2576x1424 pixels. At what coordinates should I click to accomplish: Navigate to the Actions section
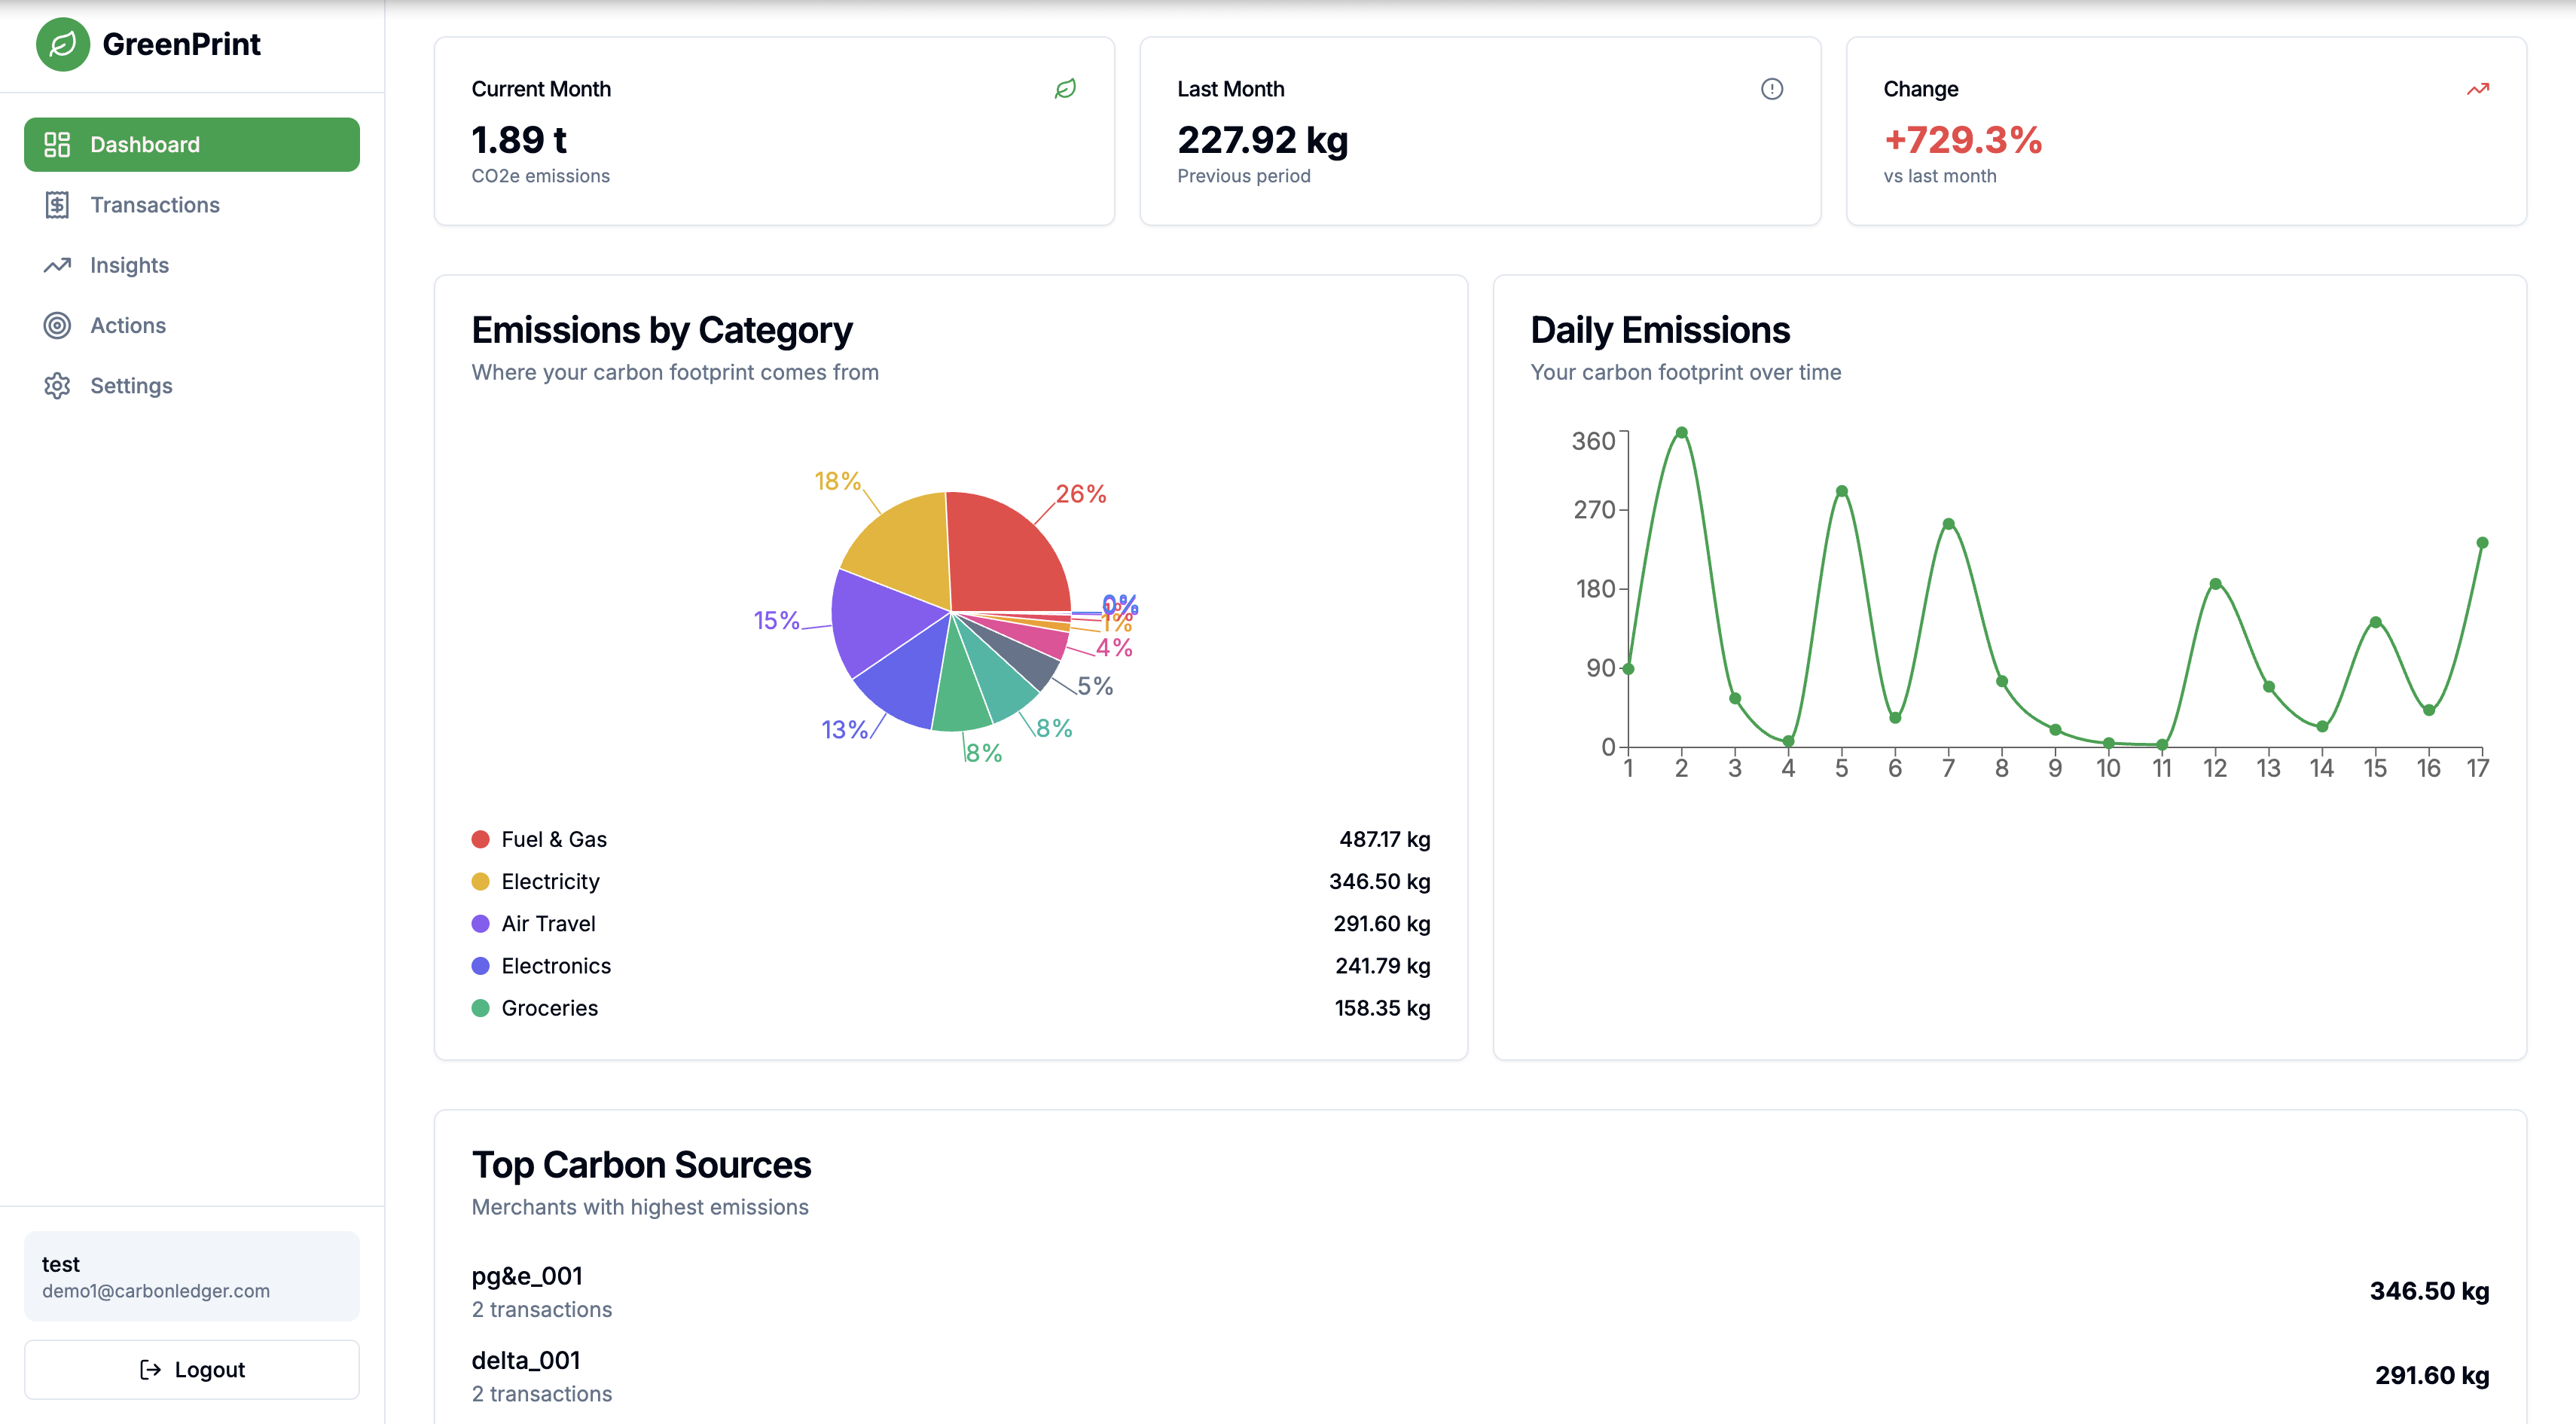128,325
